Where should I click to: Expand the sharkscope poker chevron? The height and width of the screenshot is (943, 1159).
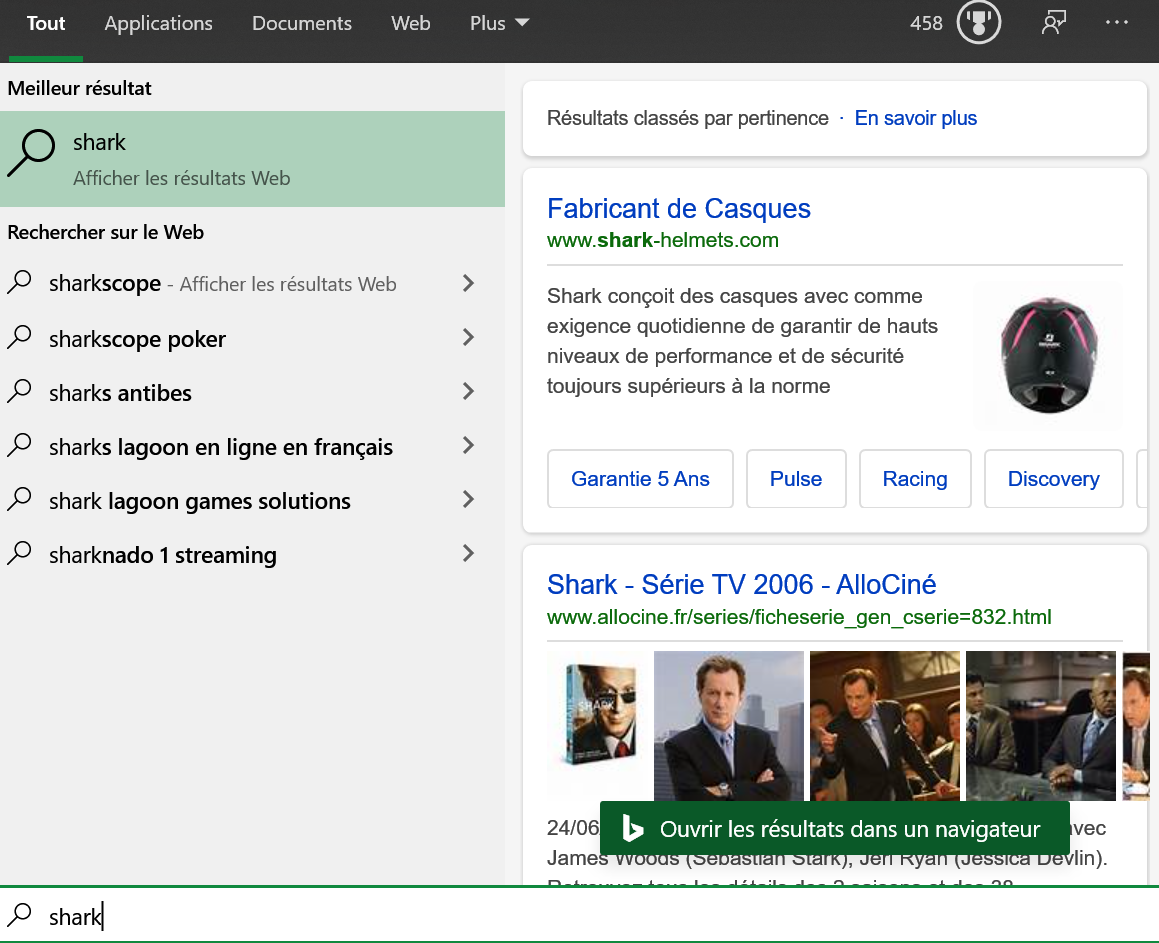[468, 338]
